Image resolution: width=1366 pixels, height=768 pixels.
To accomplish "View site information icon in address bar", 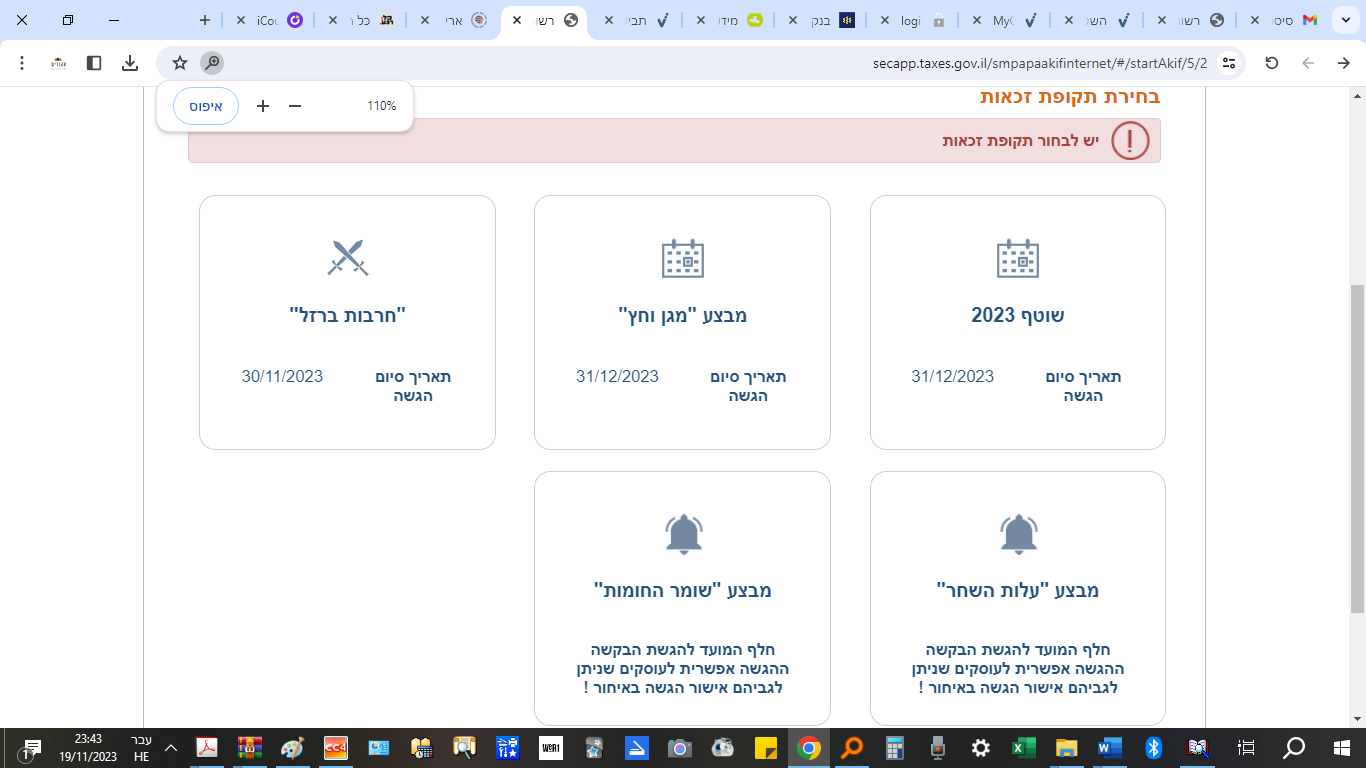I will pos(1230,63).
